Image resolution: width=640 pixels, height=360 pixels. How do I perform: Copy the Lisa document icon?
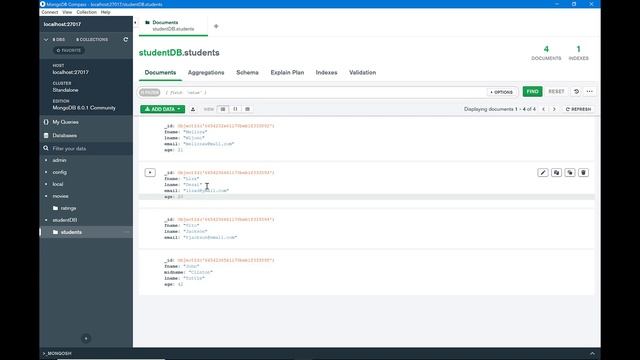(x=556, y=173)
